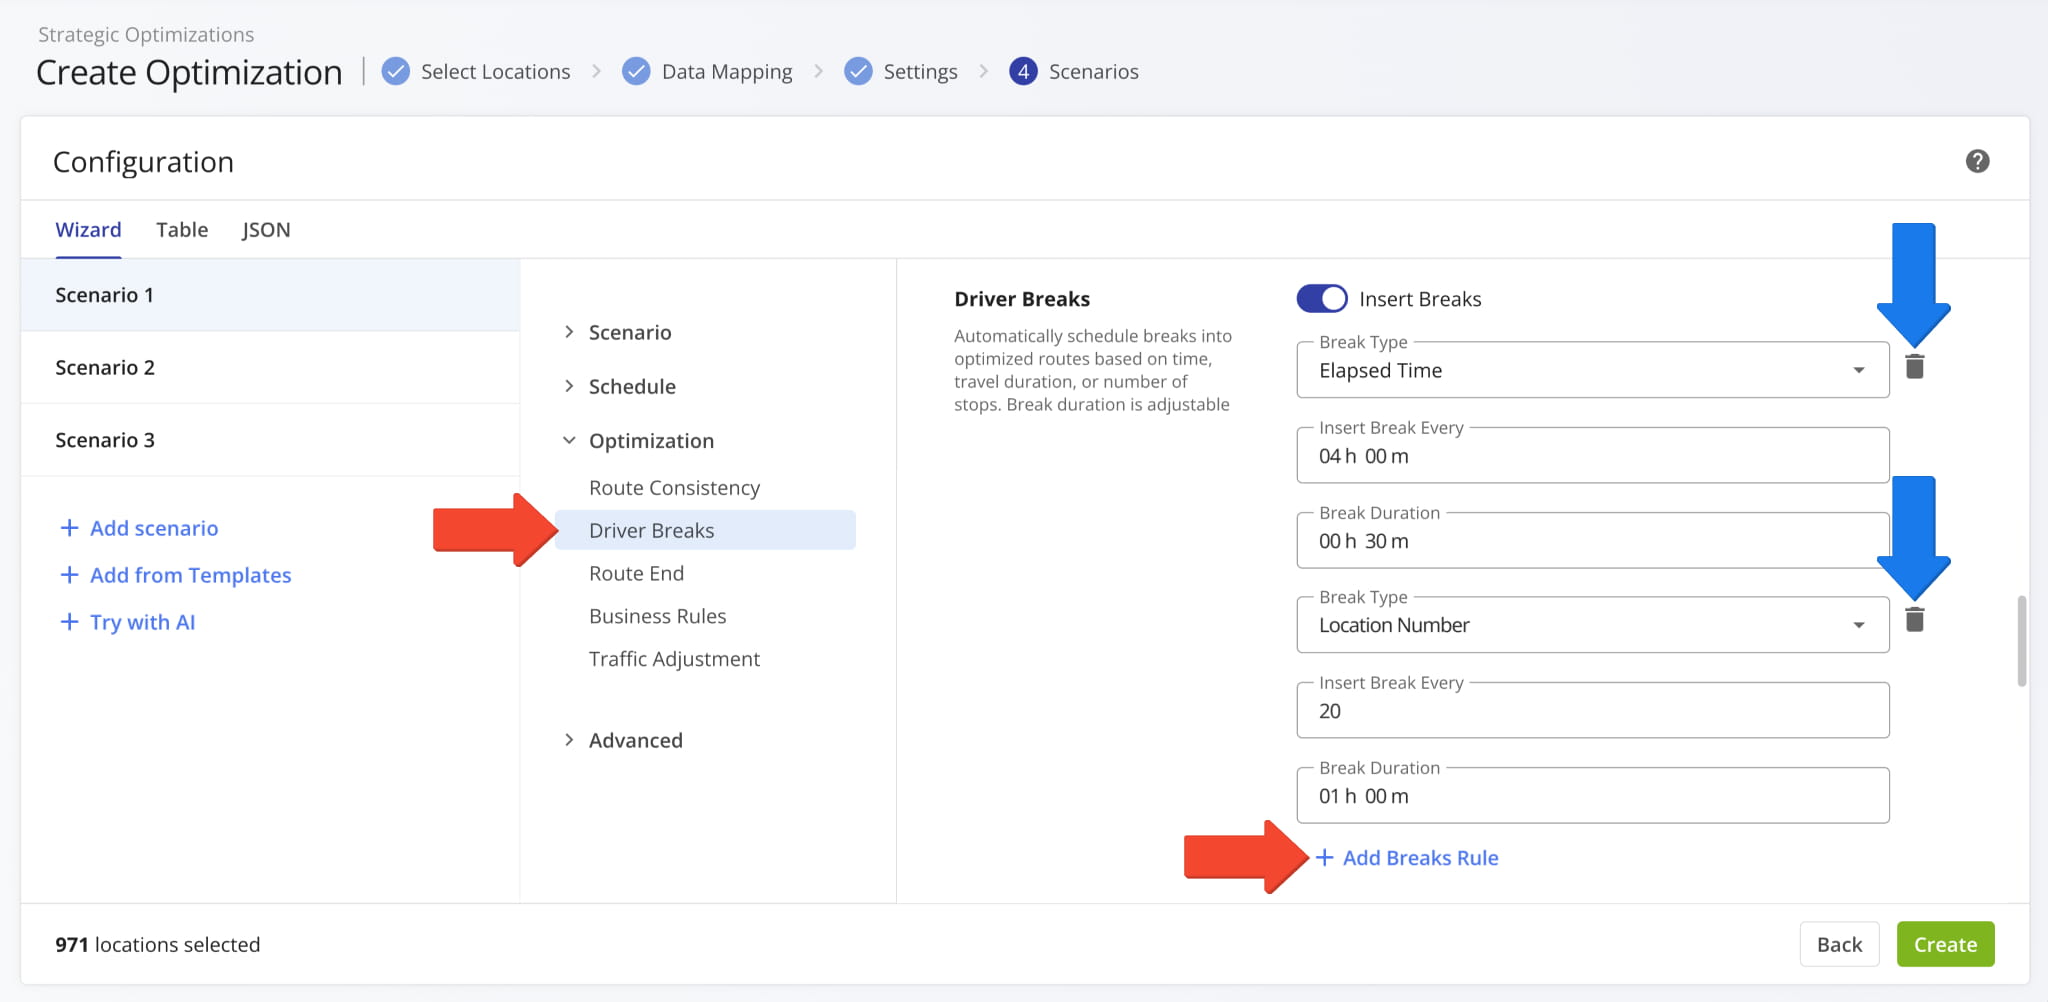Switch to the JSON tab
This screenshot has width=2048, height=1002.
tap(266, 230)
